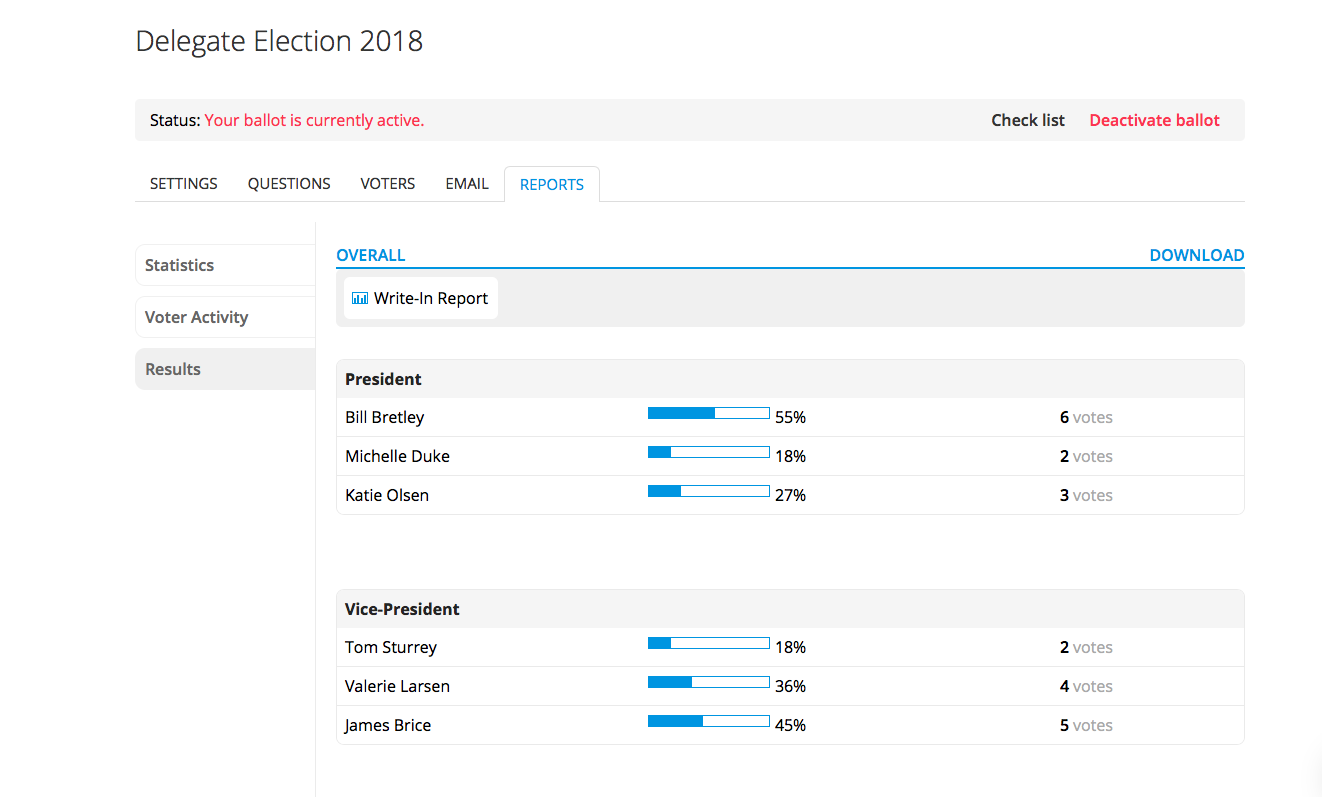Image resolution: width=1322 pixels, height=797 pixels.
Task: Select the REPORTS tab
Action: coord(551,184)
